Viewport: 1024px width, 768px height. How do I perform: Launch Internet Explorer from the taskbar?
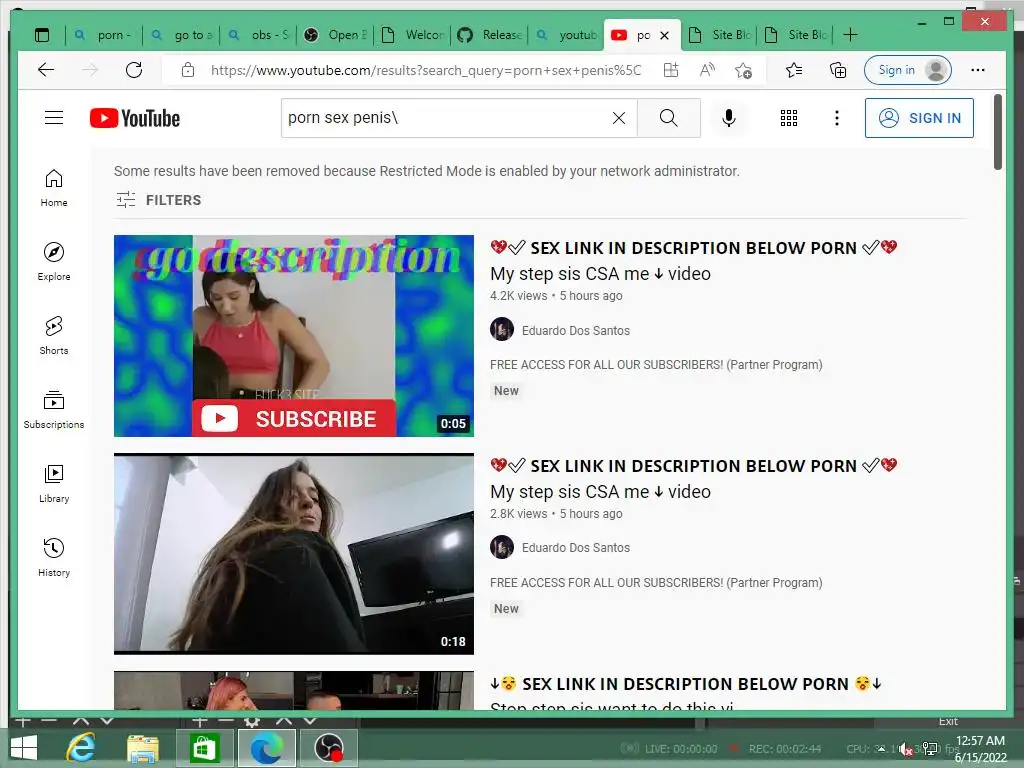coord(82,748)
